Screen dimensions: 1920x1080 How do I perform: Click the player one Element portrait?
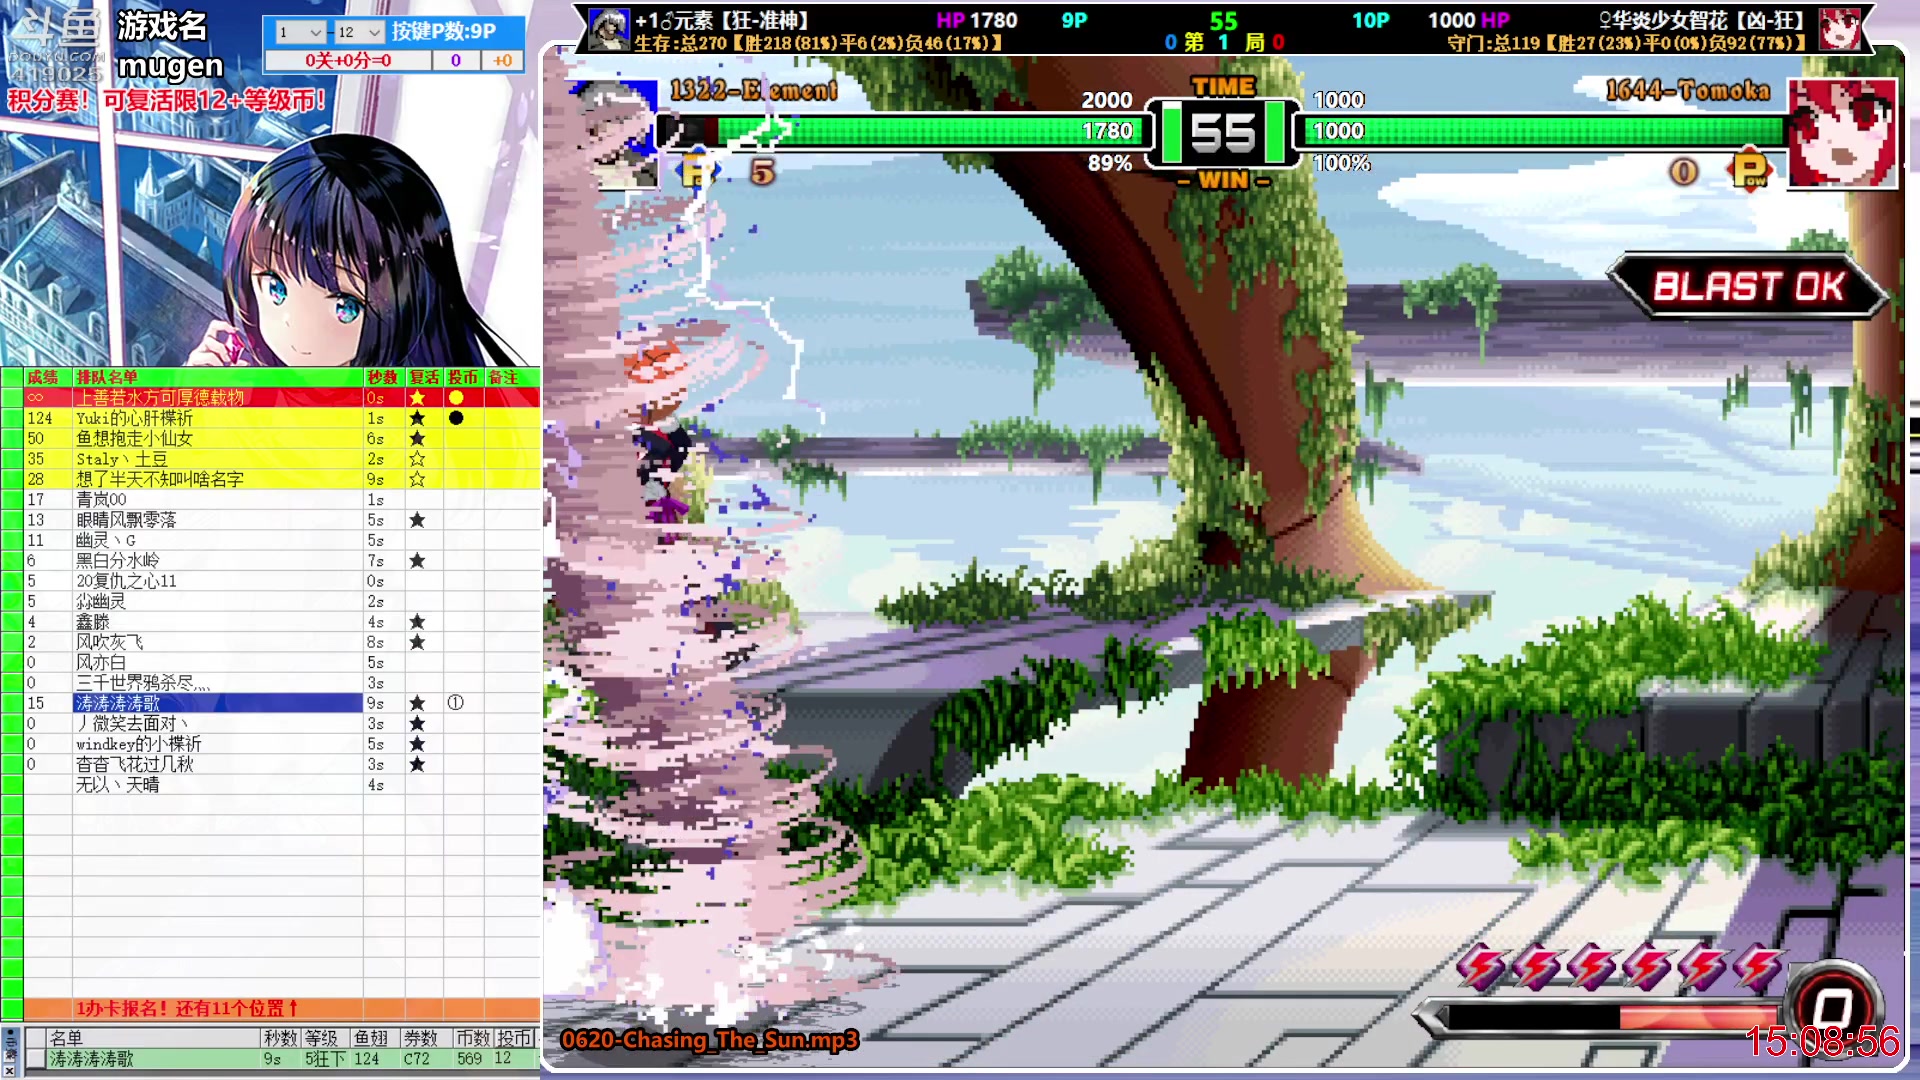pyautogui.click(x=617, y=133)
